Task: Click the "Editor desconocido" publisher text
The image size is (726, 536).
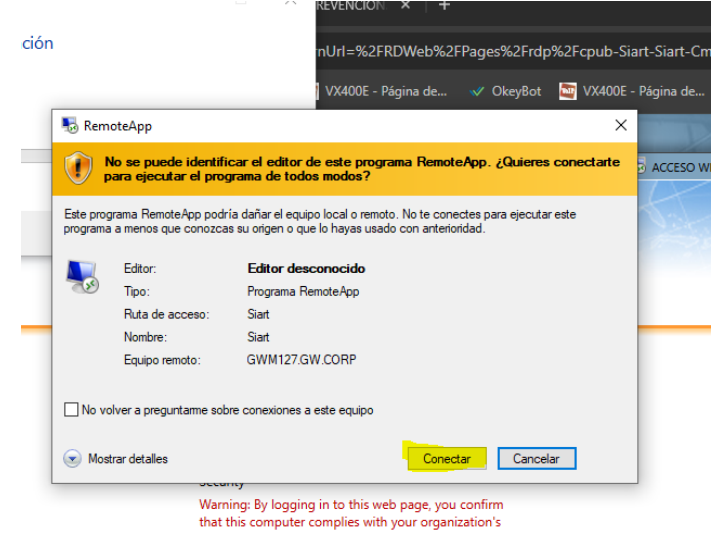Action: coord(306,269)
